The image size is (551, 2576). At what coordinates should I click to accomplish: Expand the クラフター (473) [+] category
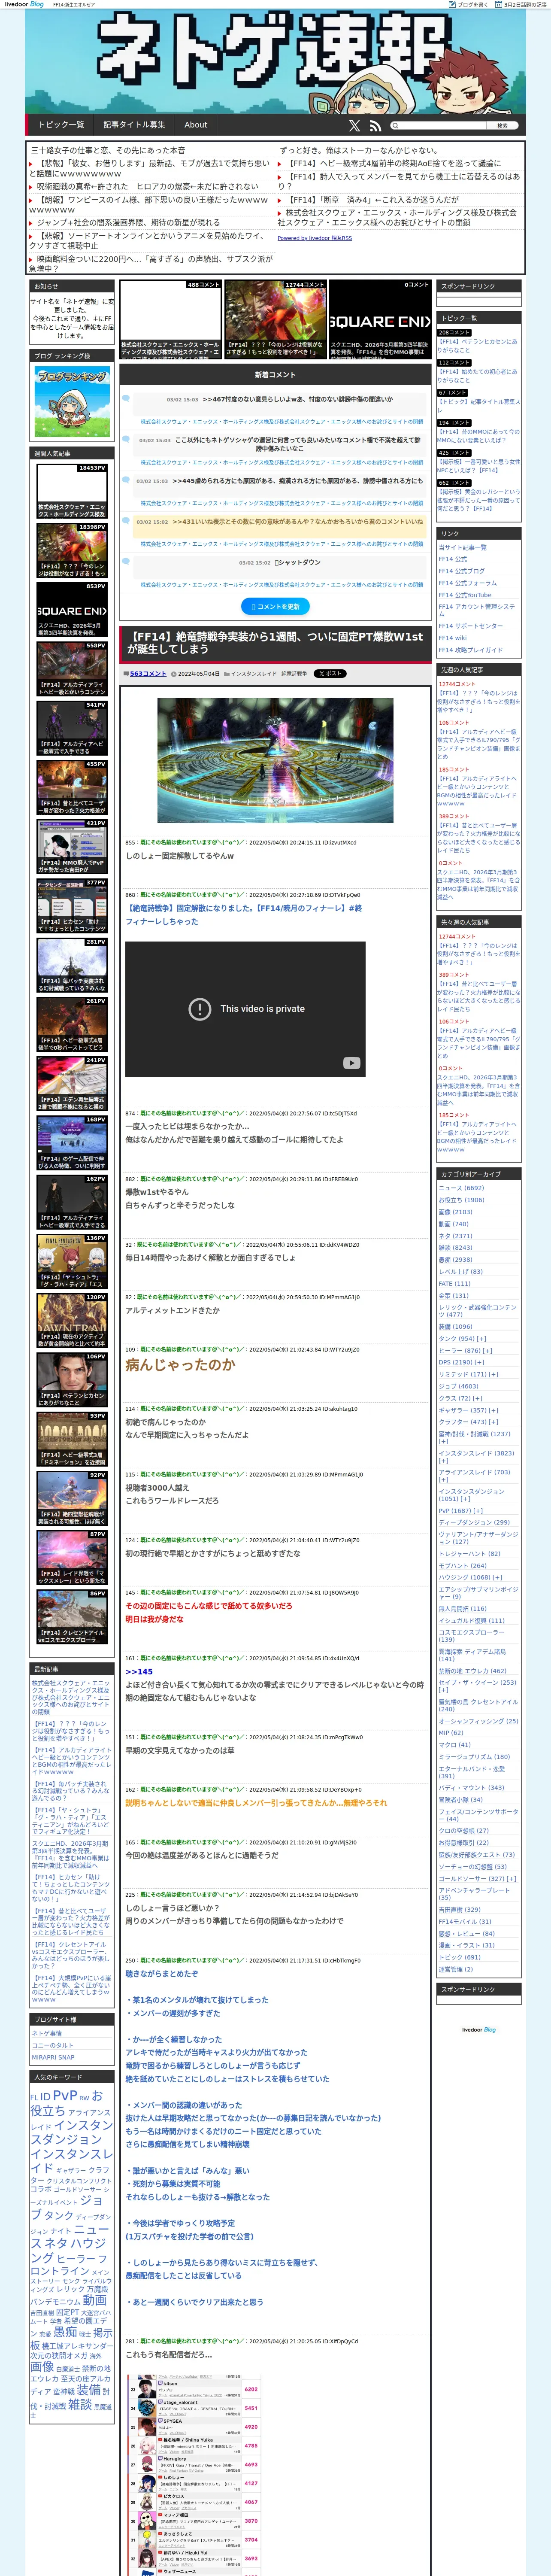point(468,1422)
